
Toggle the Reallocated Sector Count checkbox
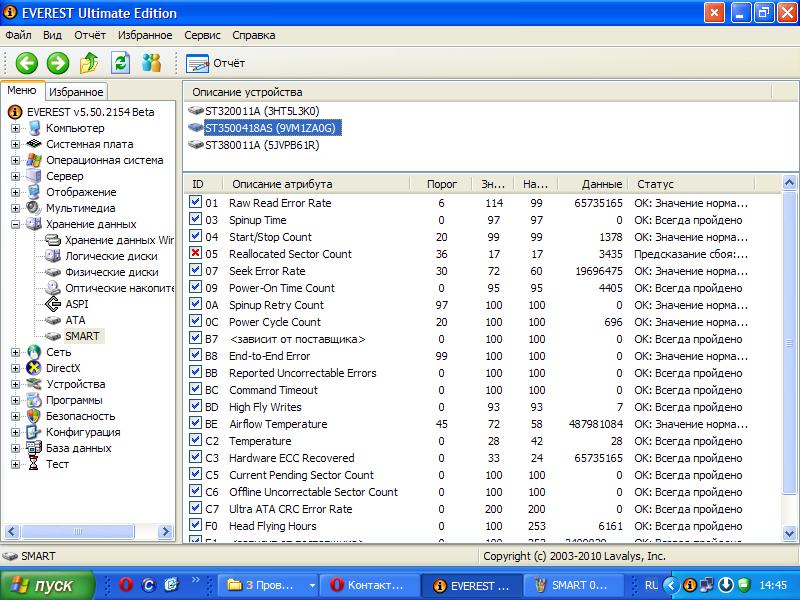click(196, 254)
